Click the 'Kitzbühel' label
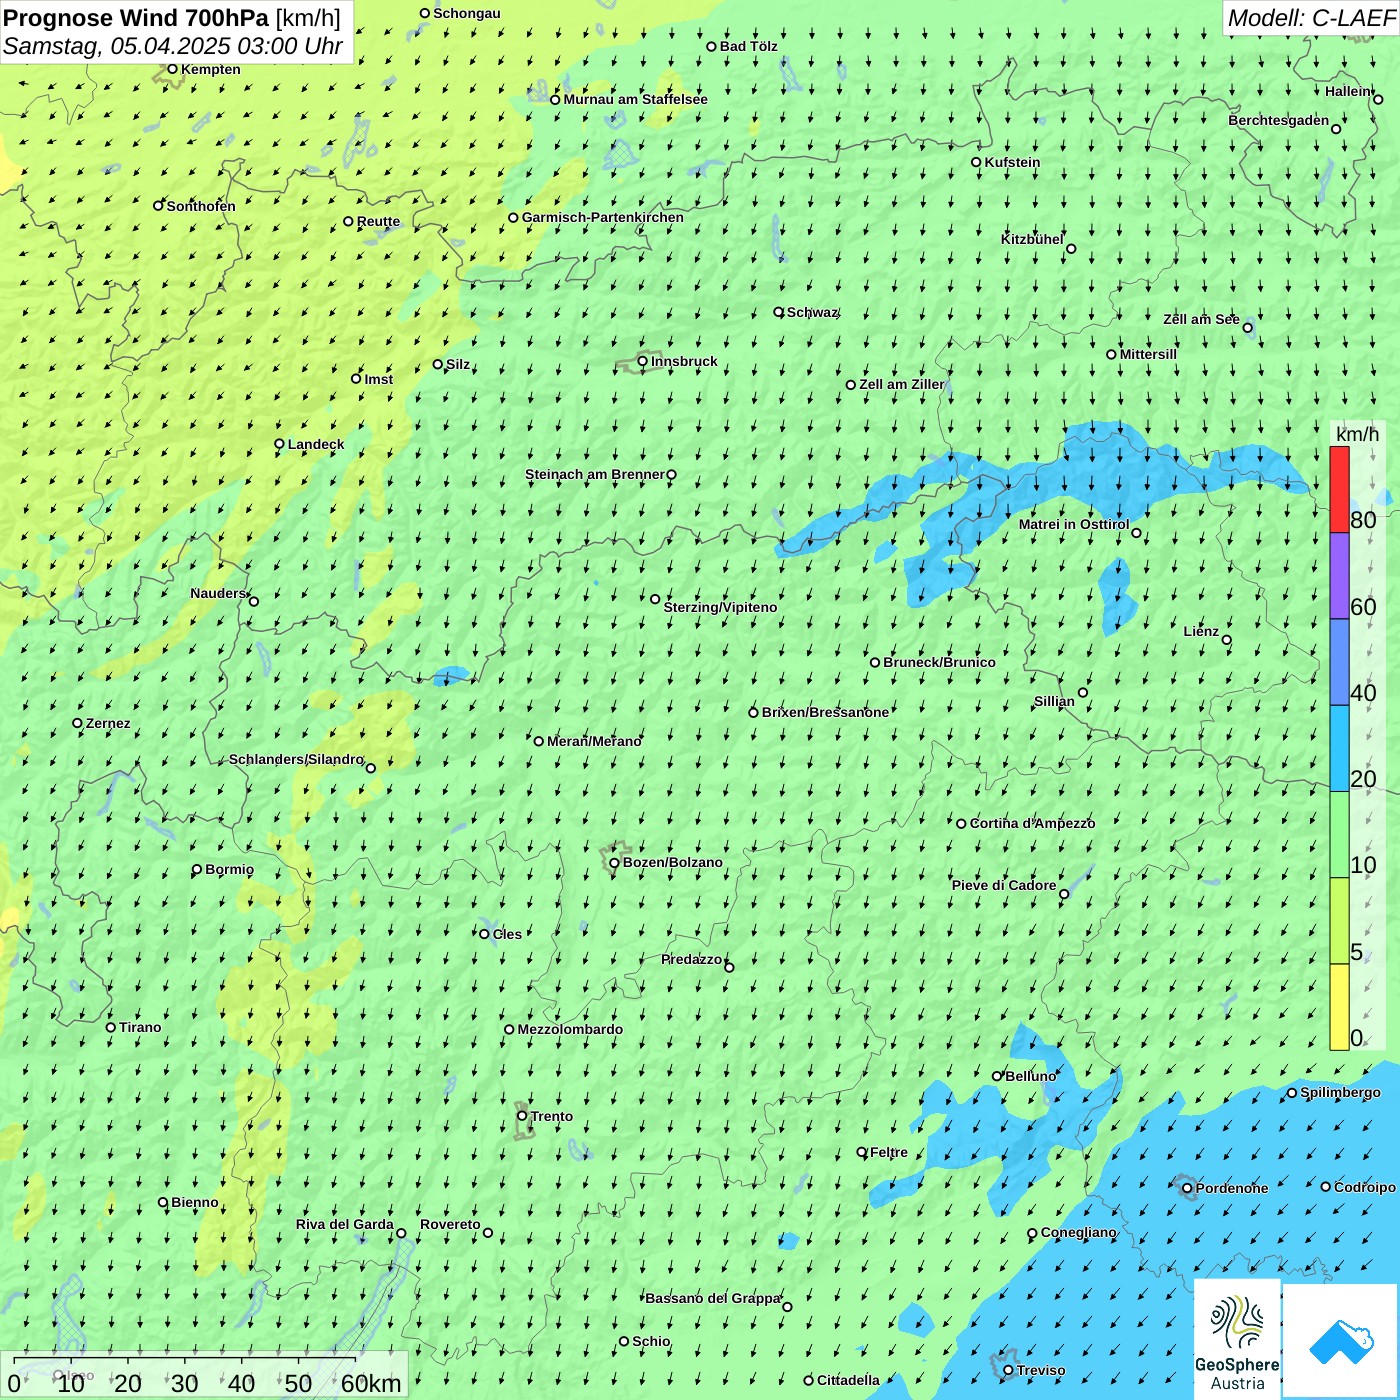Viewport: 1400px width, 1400px height. coord(1032,239)
